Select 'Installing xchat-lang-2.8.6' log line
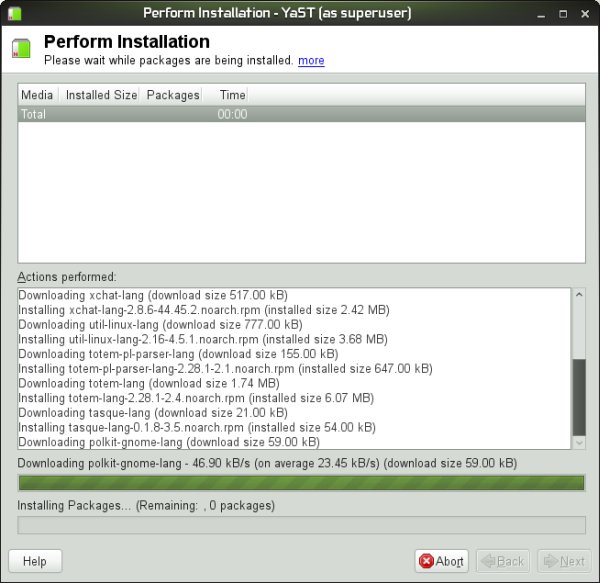Screen dimensions: 600x583 click(x=204, y=310)
